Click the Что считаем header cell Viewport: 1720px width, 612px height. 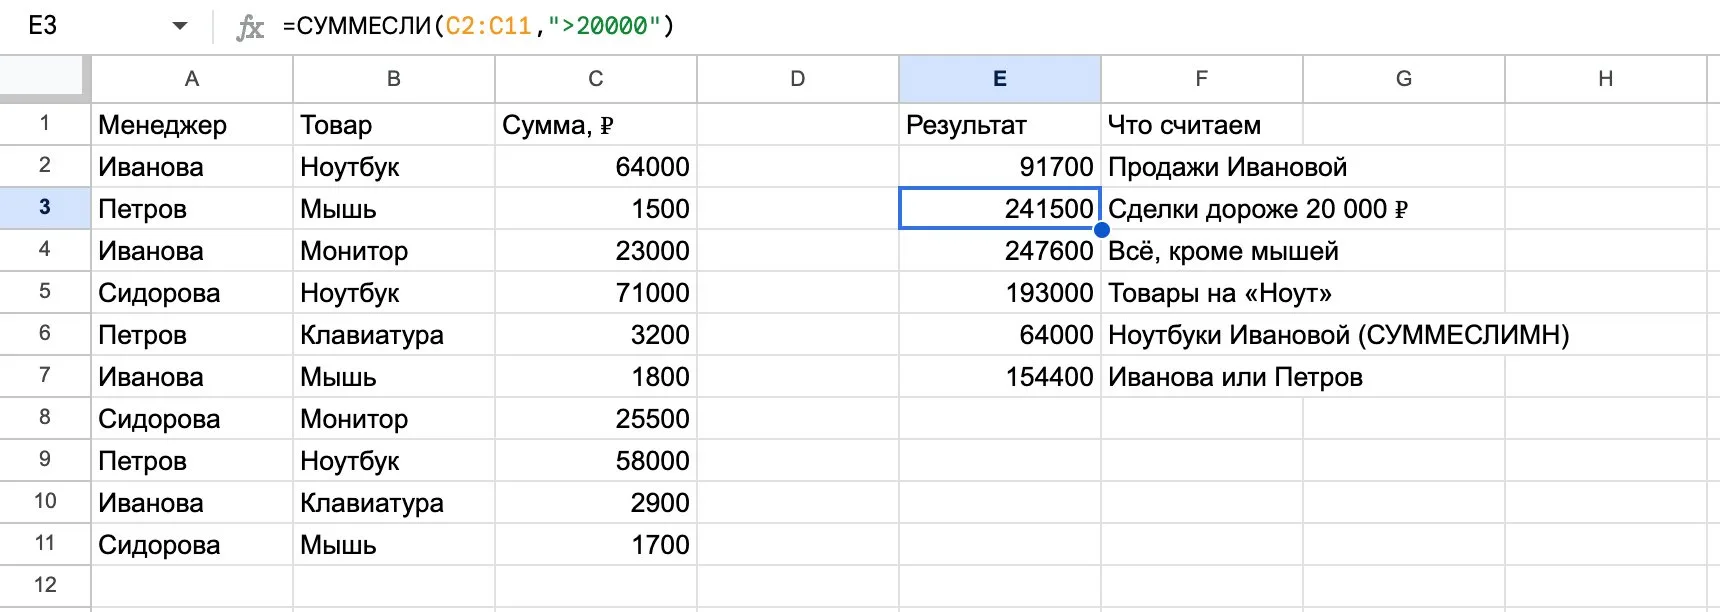(x=1202, y=125)
